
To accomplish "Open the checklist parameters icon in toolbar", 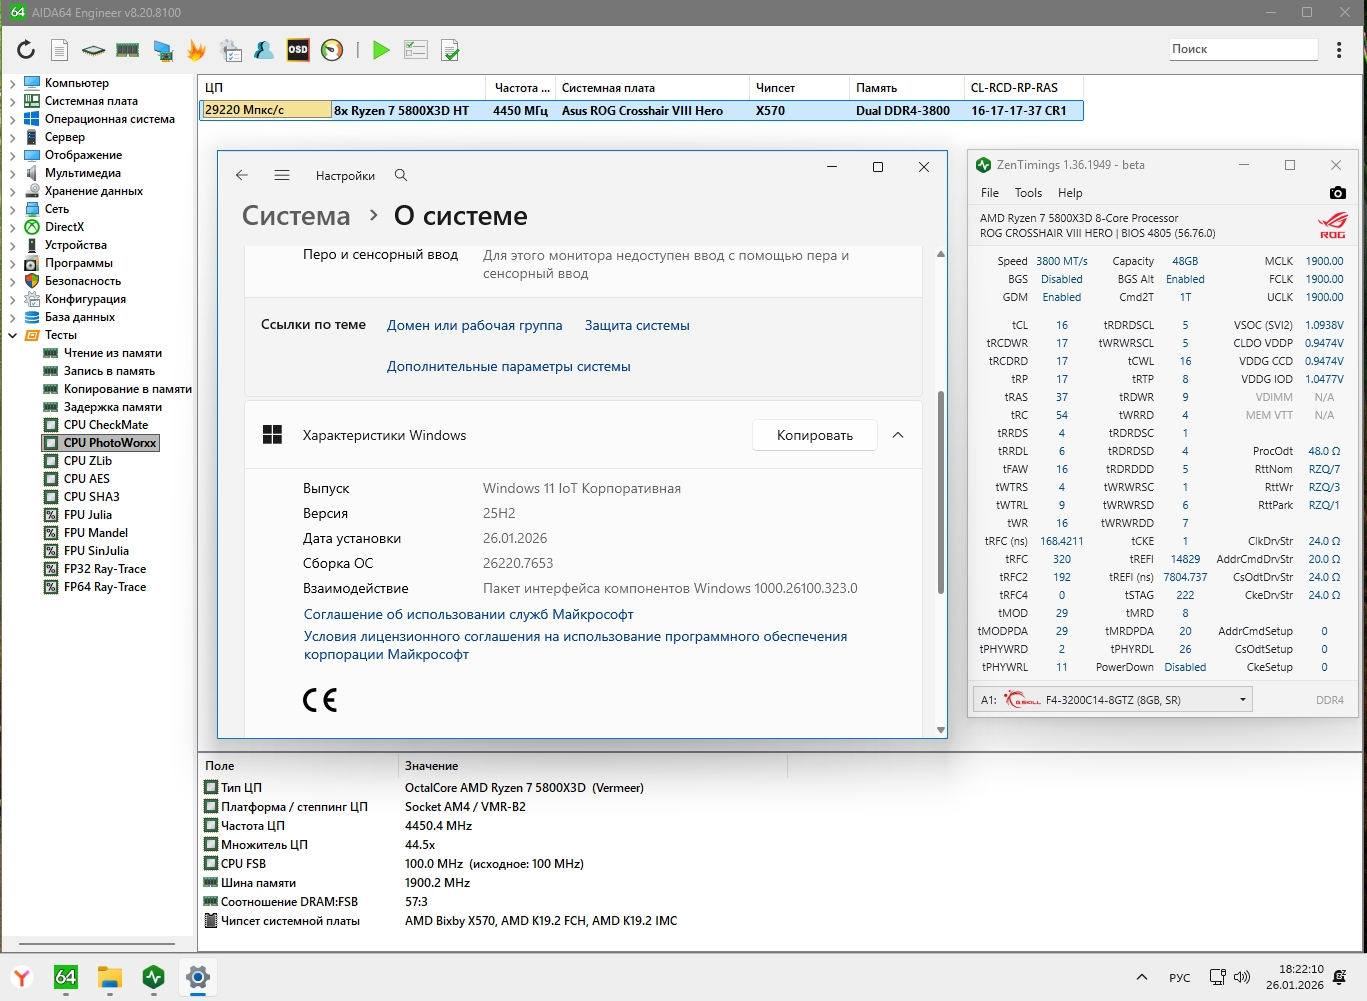I will (416, 49).
